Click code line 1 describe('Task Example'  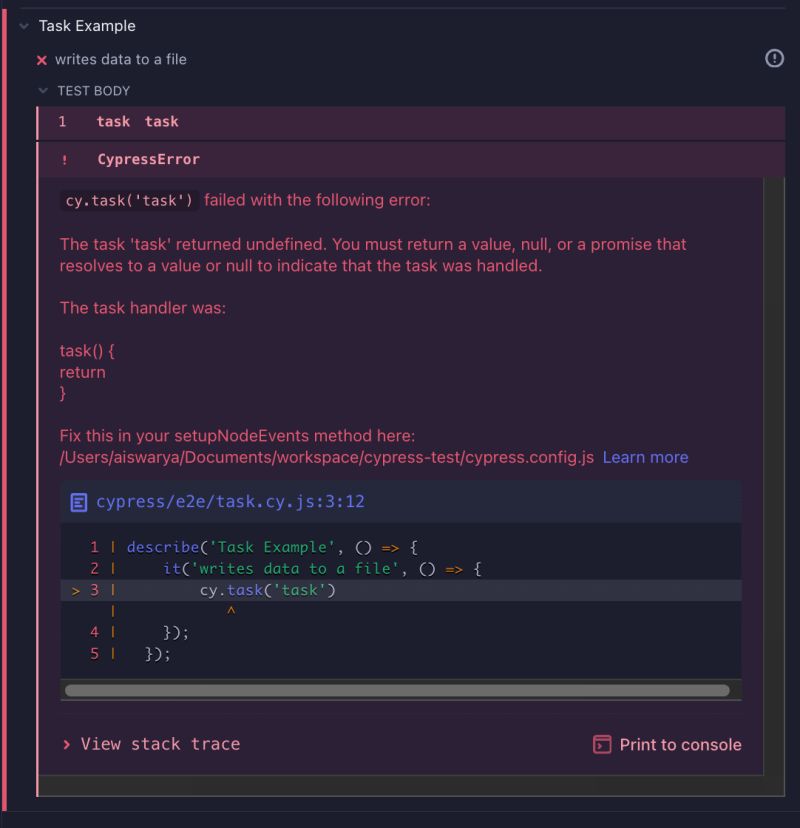coord(272,548)
